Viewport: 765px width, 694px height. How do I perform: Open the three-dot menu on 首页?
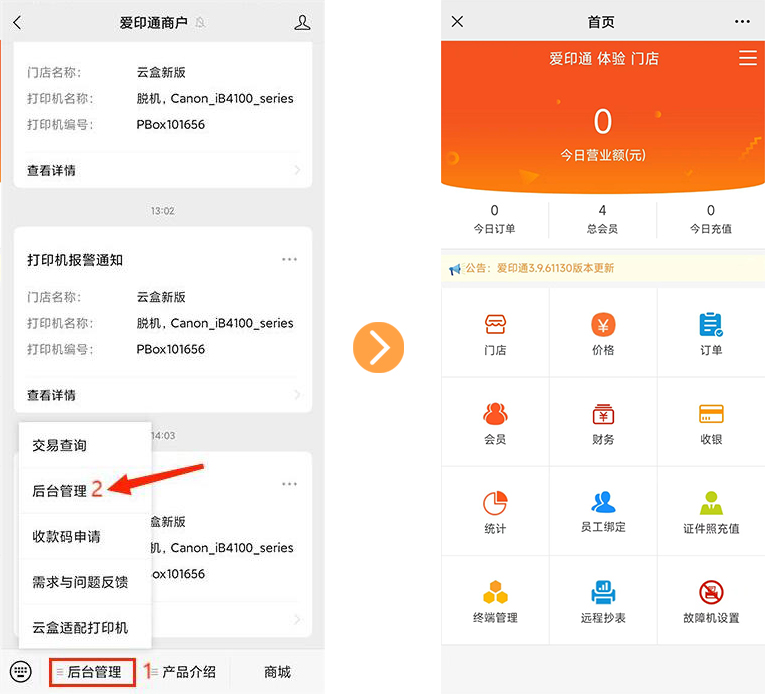point(742,21)
